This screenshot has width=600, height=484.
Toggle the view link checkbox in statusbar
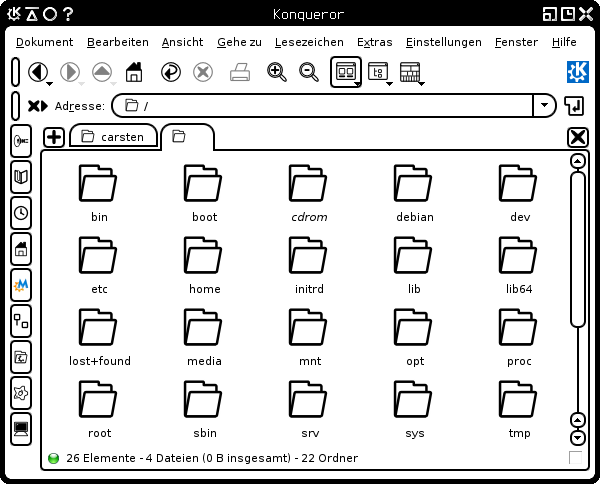coord(575,458)
